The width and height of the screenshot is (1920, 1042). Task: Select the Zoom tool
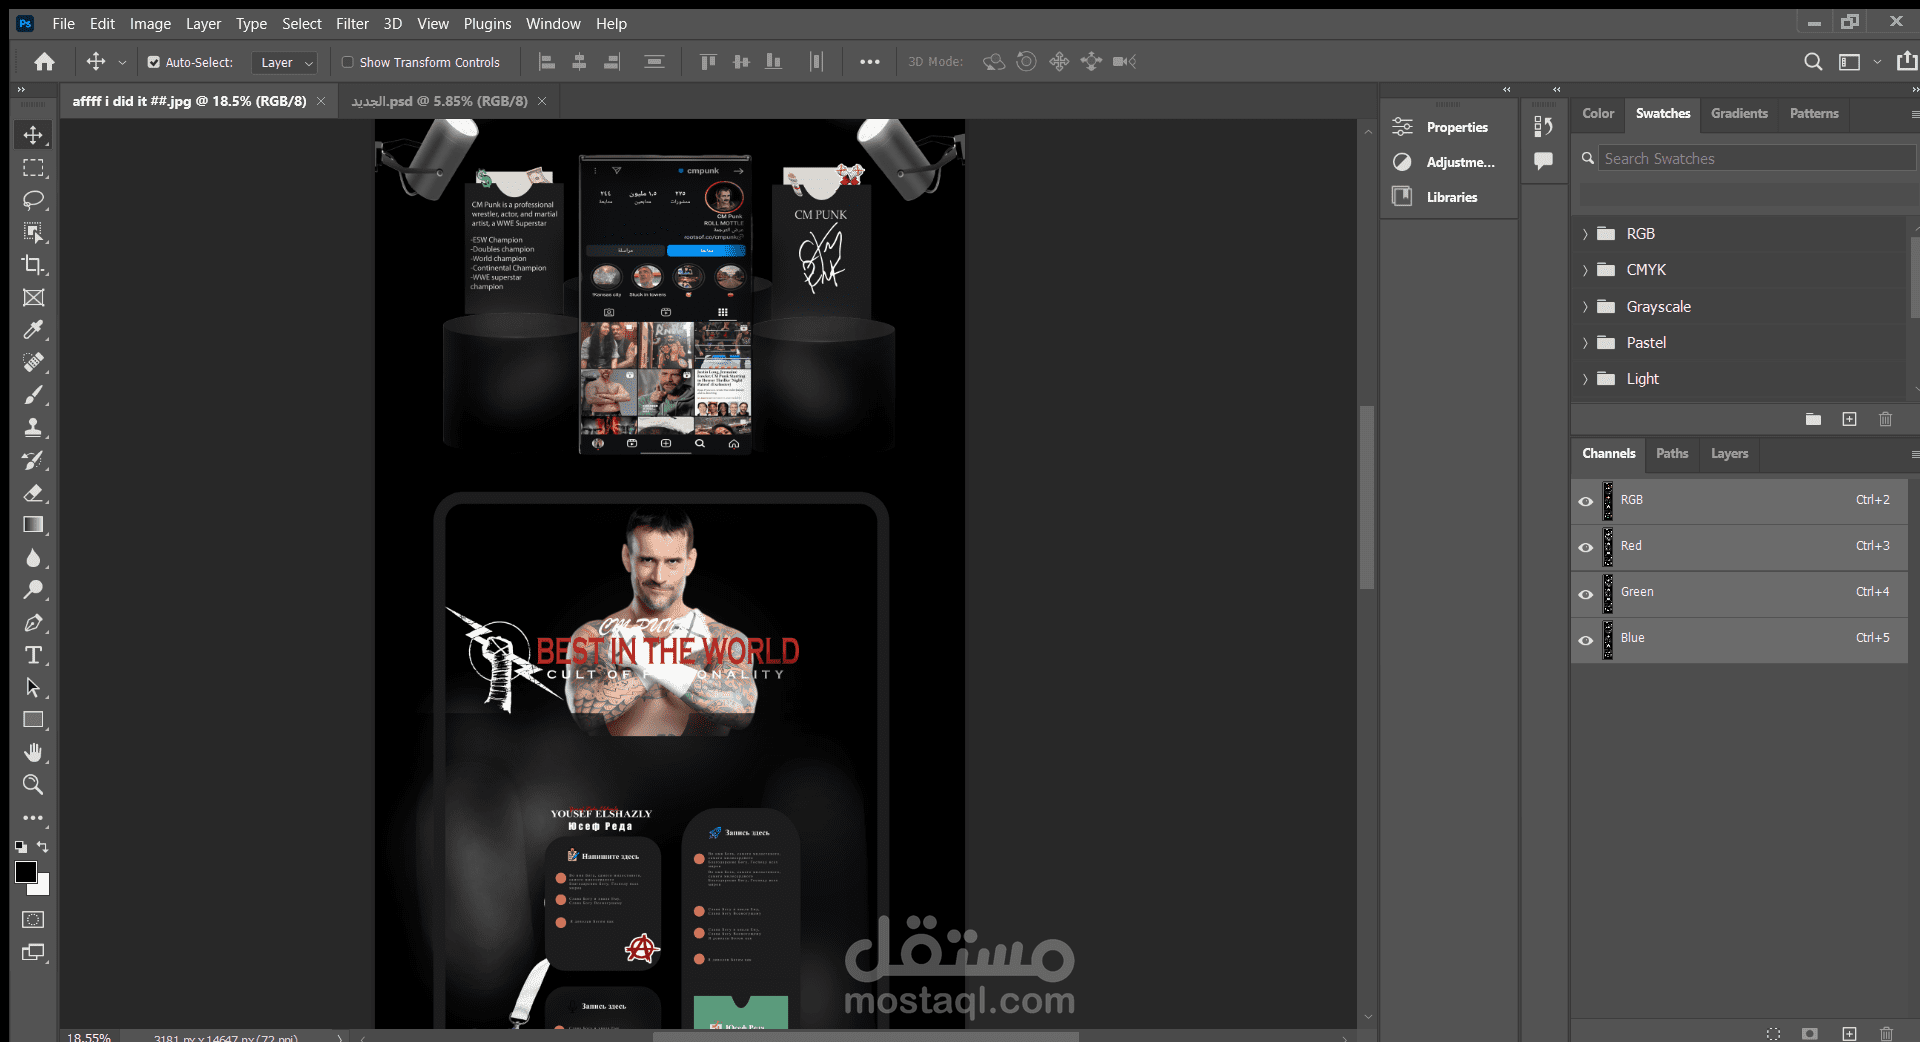coord(33,785)
